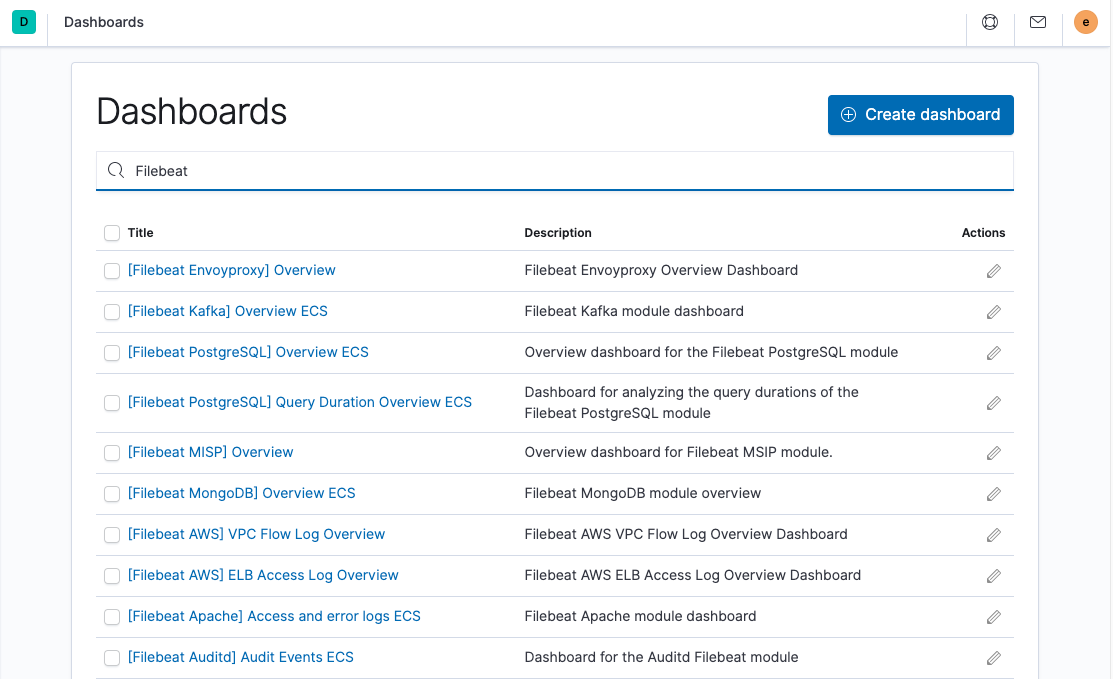Edit the [Filebeat Auditd] Audit Events dashboard

click(993, 657)
